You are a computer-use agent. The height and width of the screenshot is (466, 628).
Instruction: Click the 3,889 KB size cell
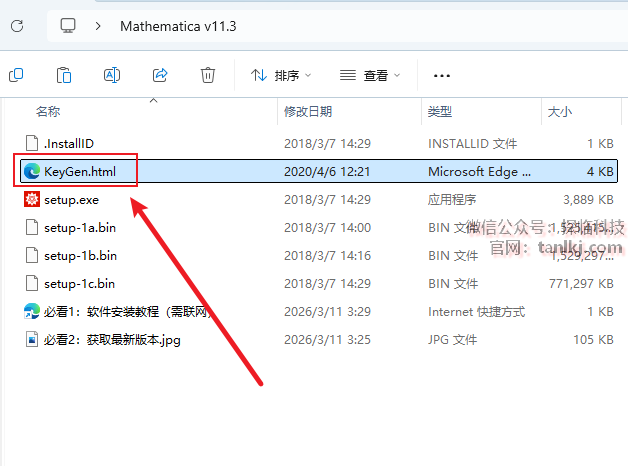[588, 199]
